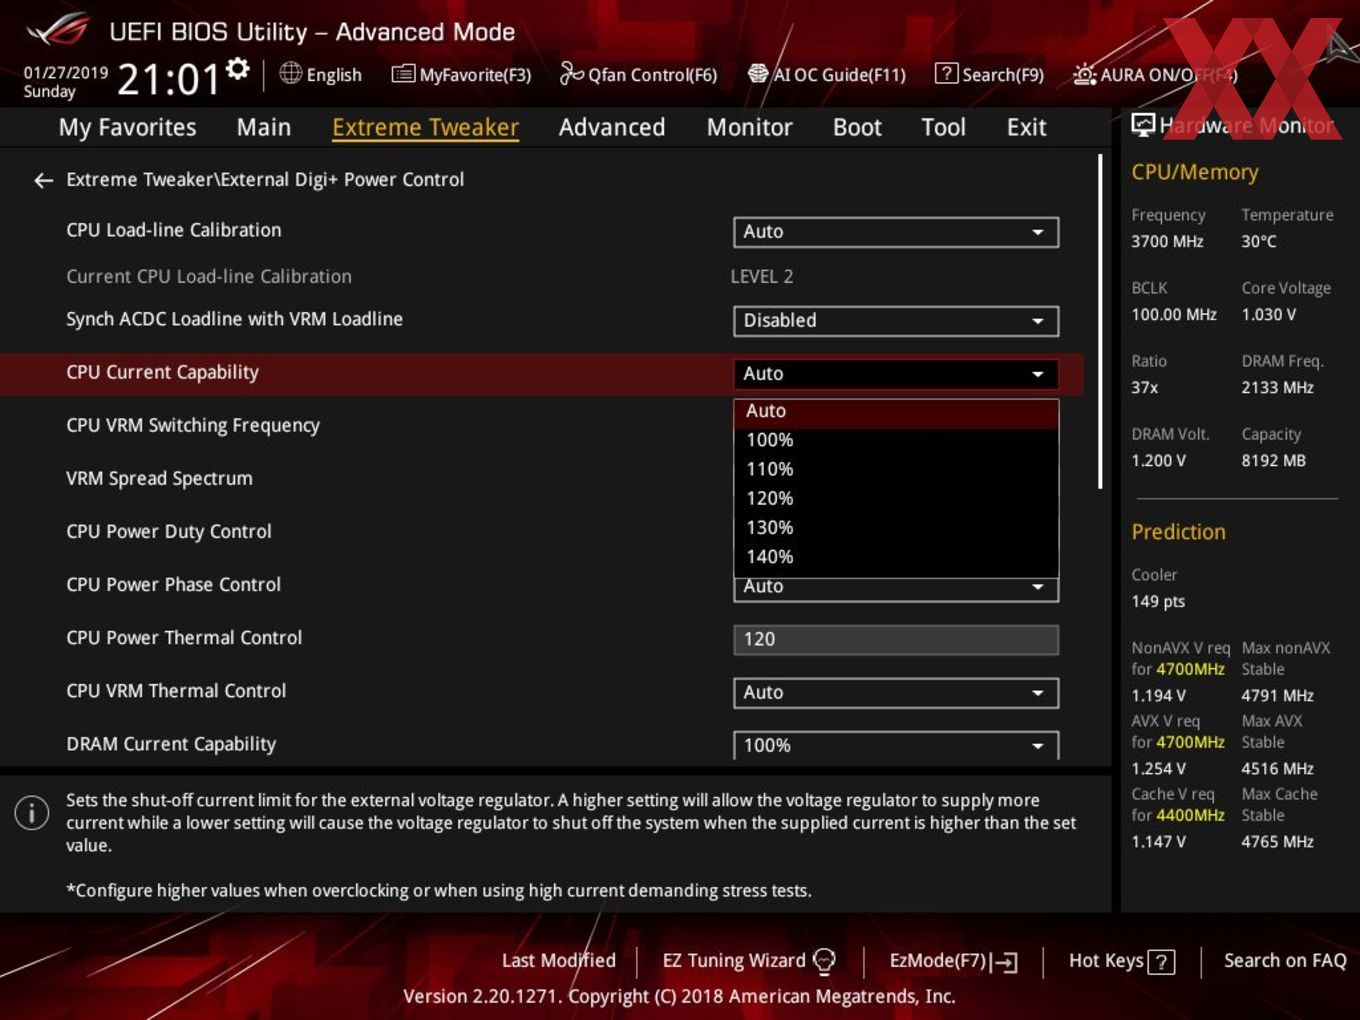Image resolution: width=1360 pixels, height=1020 pixels.
Task: Open CPU Load-line Calibration dropdown
Action: tap(896, 232)
